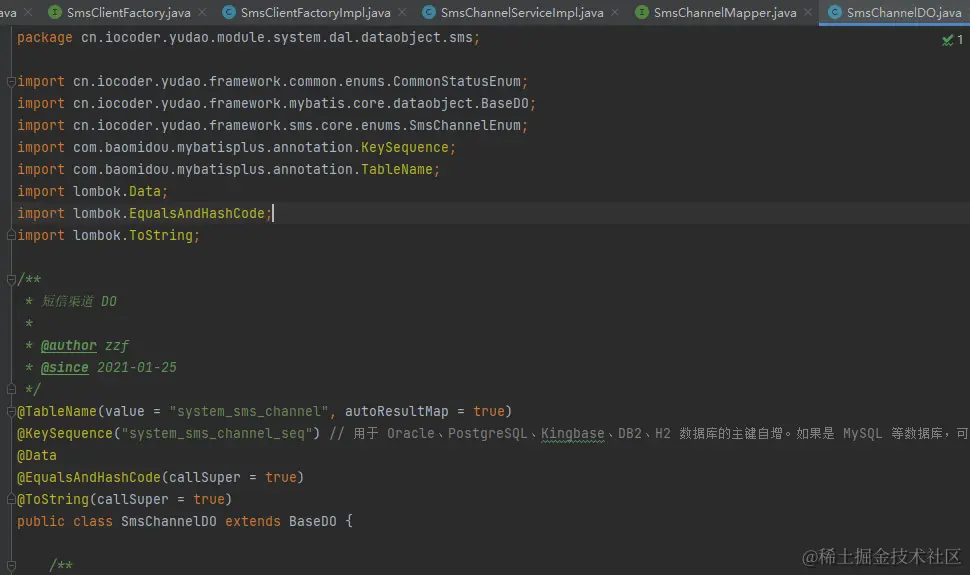This screenshot has width=970, height=575.
Task: Click KeySequence in mybatisplus import
Action: point(405,147)
